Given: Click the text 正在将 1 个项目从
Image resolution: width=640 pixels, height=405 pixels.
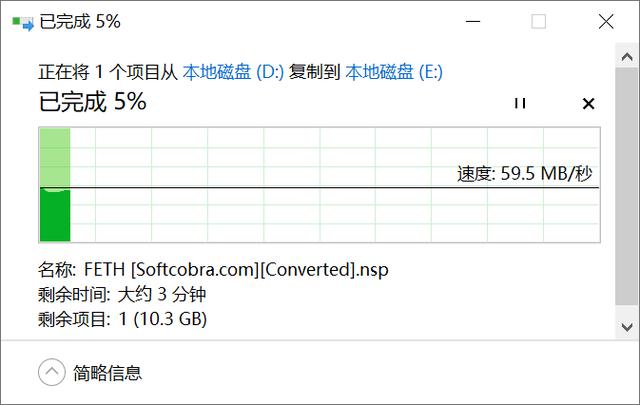Looking at the screenshot, I should 108,71.
